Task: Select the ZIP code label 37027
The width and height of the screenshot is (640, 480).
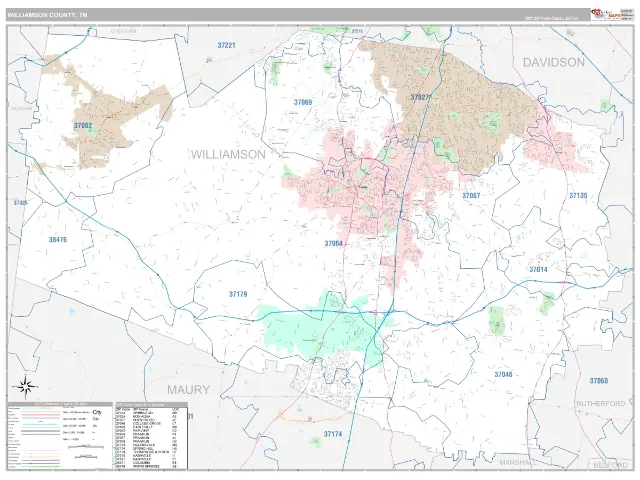Action: click(420, 97)
